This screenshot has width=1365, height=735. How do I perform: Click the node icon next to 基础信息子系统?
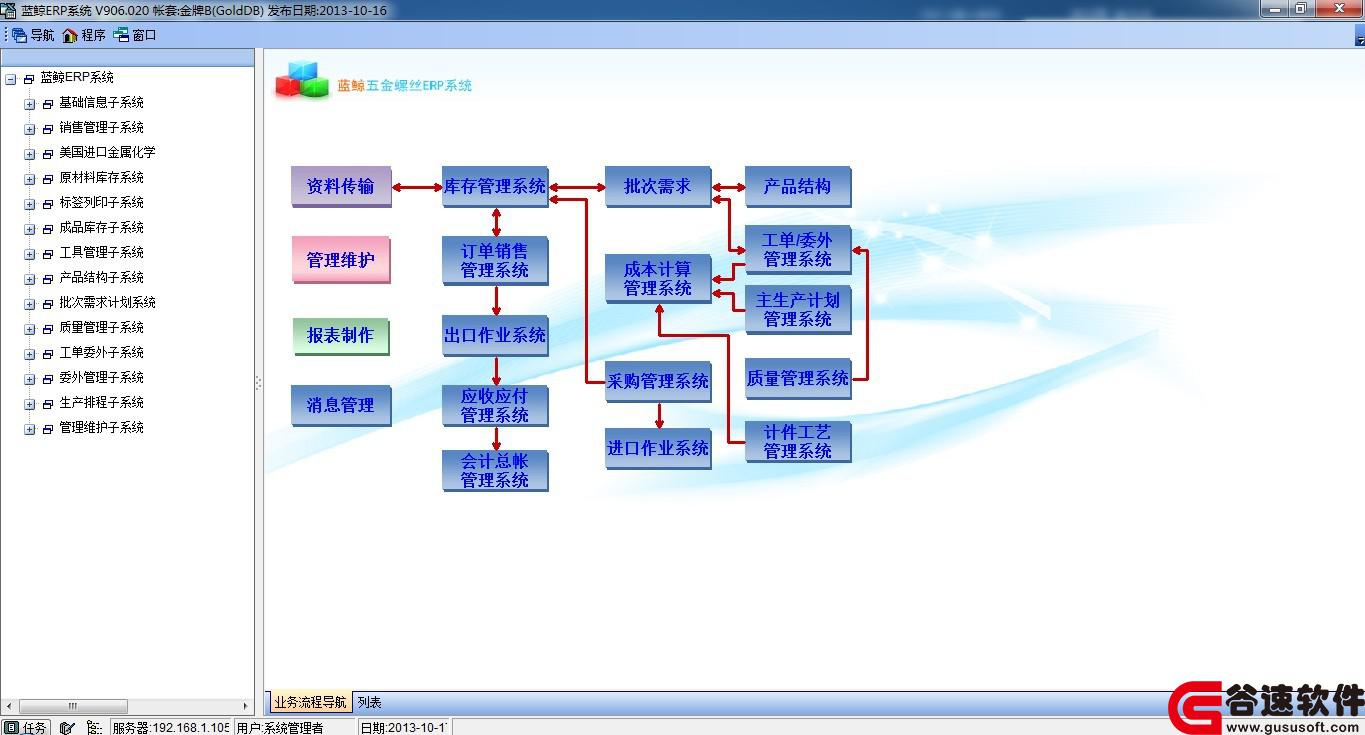coord(48,103)
